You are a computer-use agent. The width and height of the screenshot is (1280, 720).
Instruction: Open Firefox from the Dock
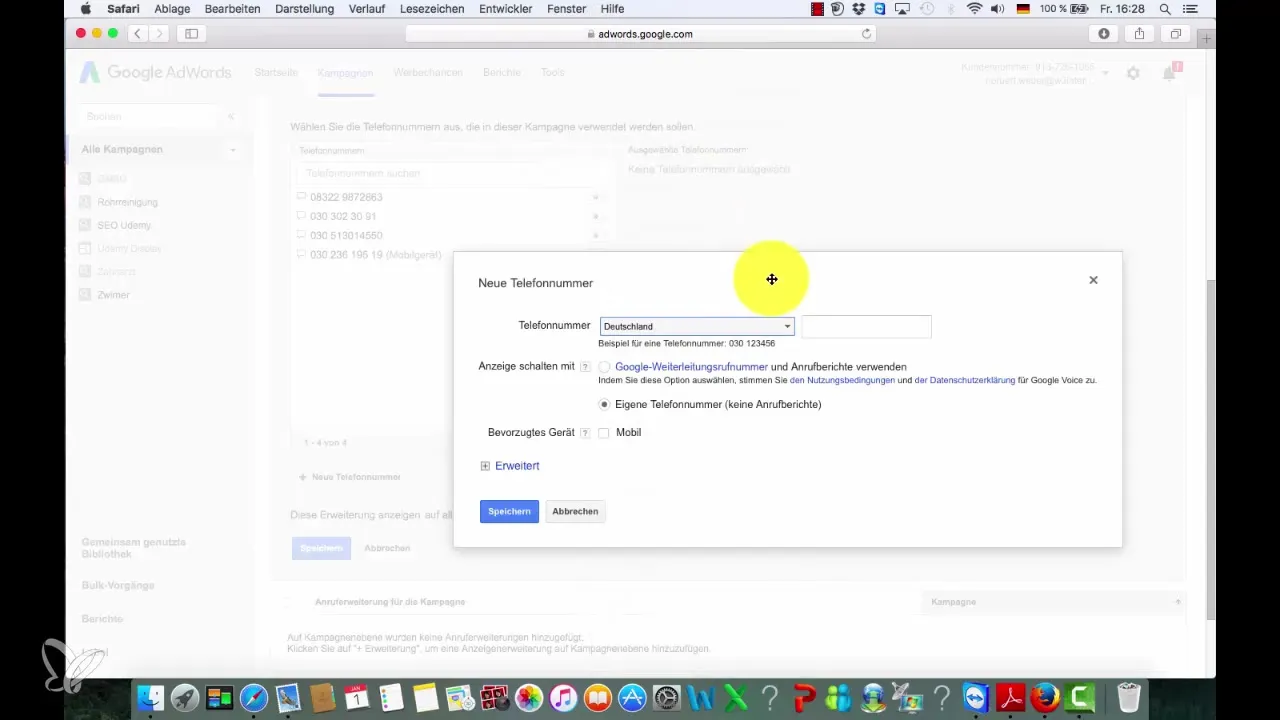click(1045, 697)
